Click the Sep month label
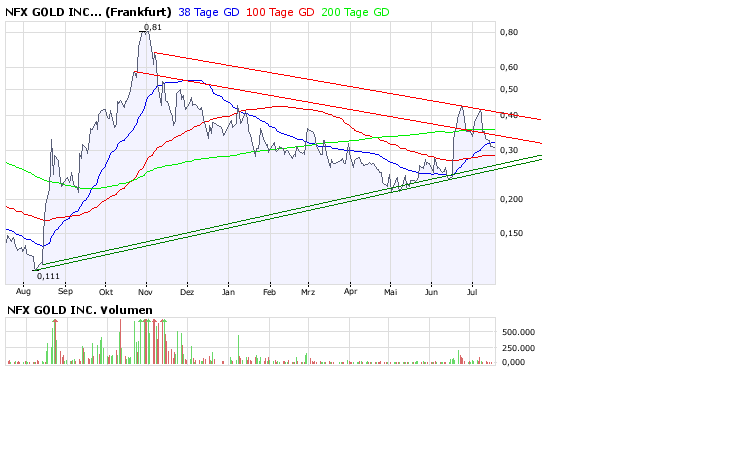The width and height of the screenshot is (738, 475). (65, 292)
